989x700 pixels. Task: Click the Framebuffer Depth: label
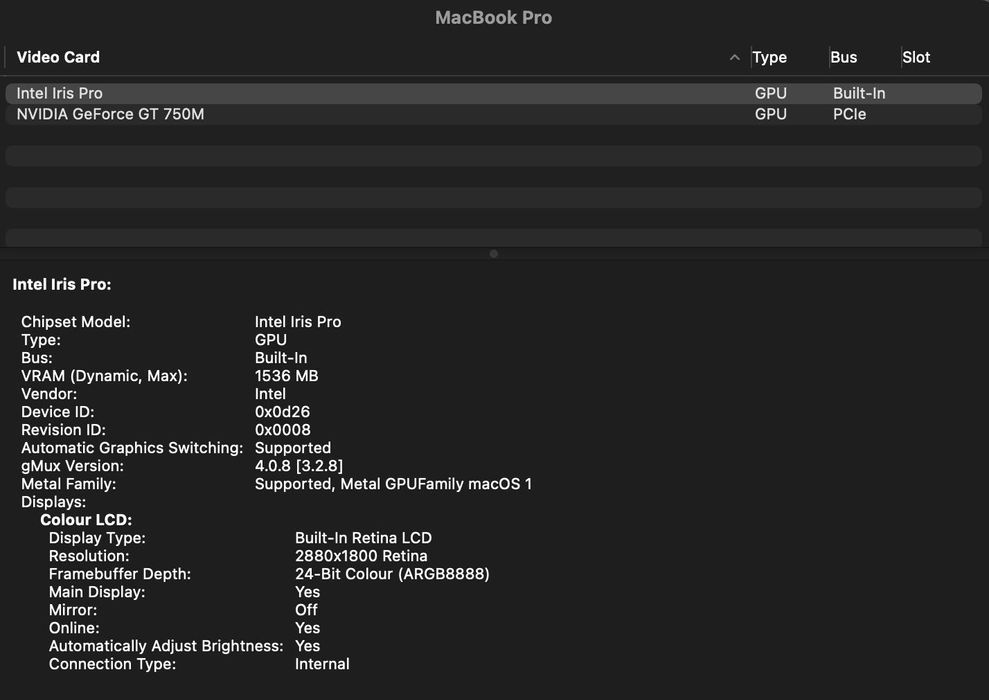coord(120,574)
